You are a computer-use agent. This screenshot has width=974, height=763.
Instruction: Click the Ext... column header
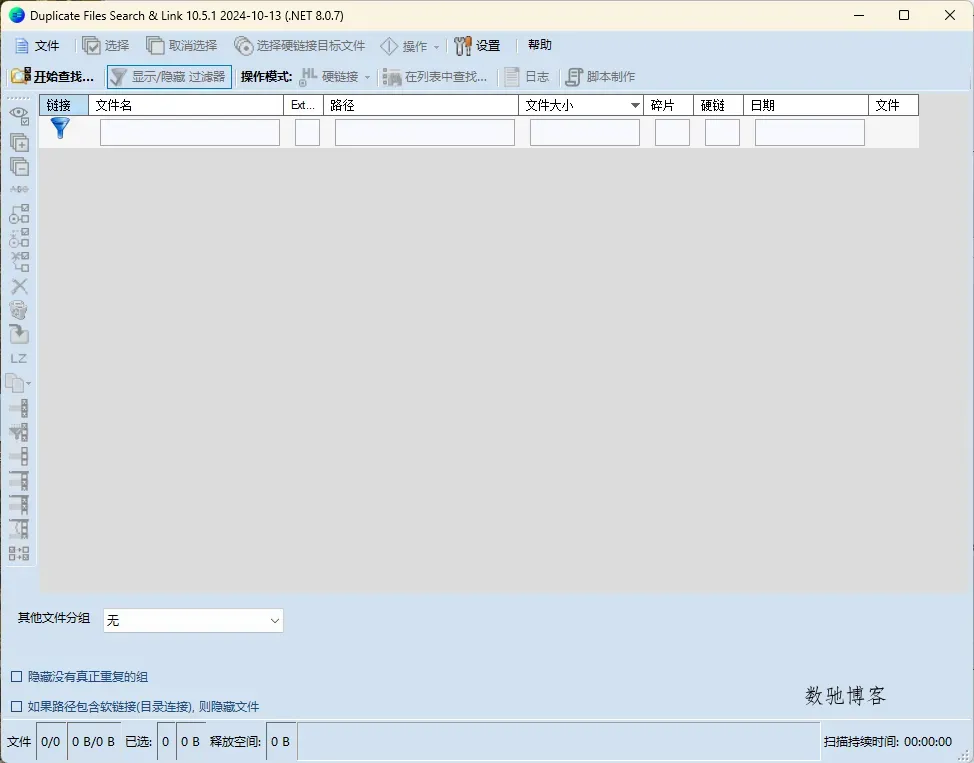pyautogui.click(x=303, y=105)
